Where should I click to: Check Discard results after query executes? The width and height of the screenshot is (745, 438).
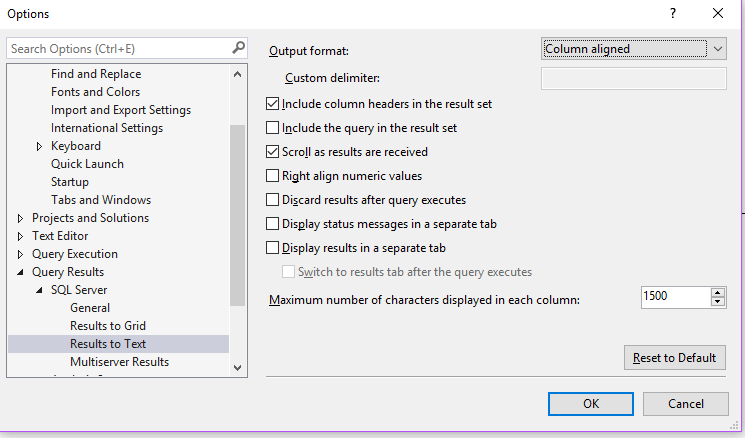(273, 200)
